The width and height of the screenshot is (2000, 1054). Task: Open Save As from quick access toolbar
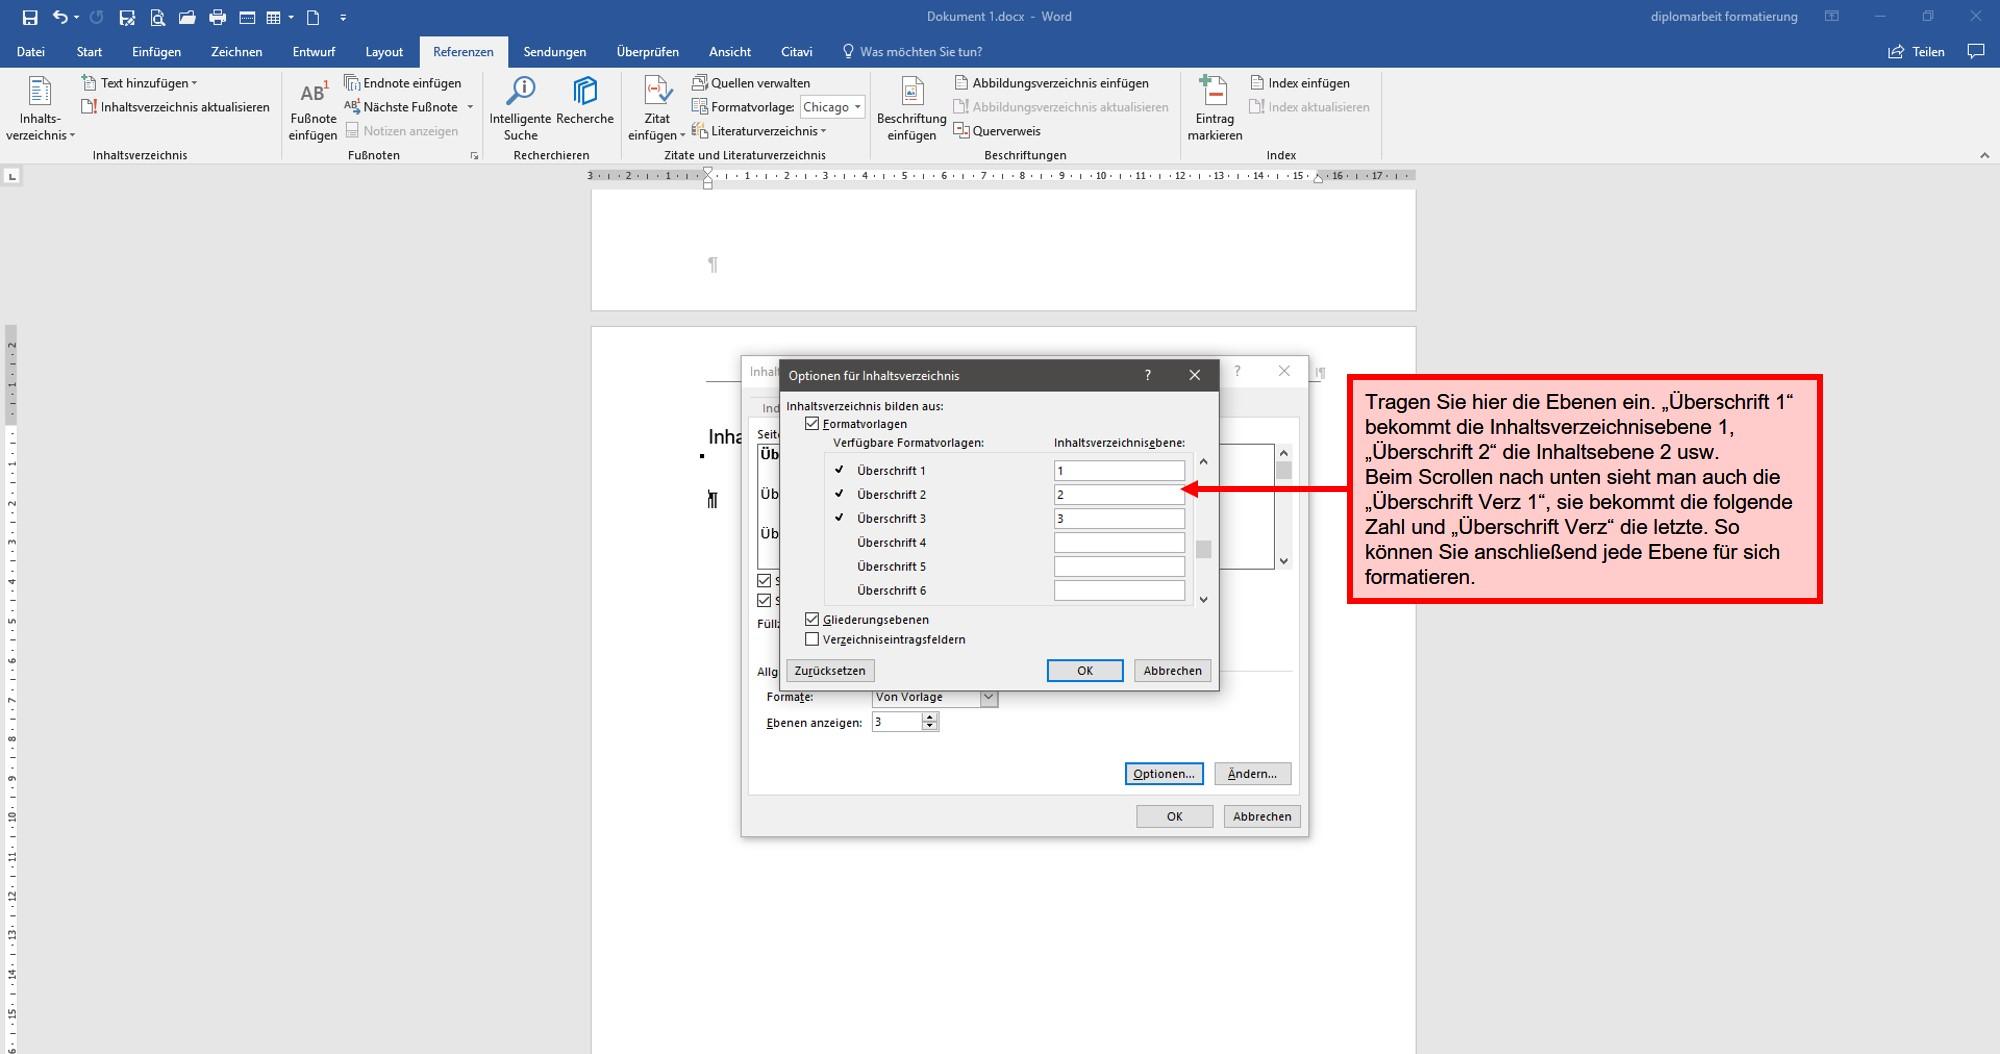[x=127, y=17]
